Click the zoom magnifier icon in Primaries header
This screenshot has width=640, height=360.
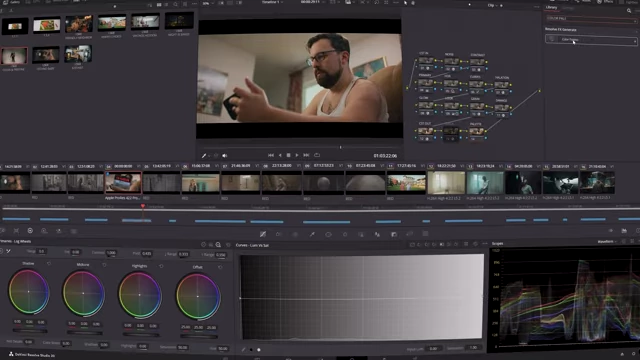[218, 244]
